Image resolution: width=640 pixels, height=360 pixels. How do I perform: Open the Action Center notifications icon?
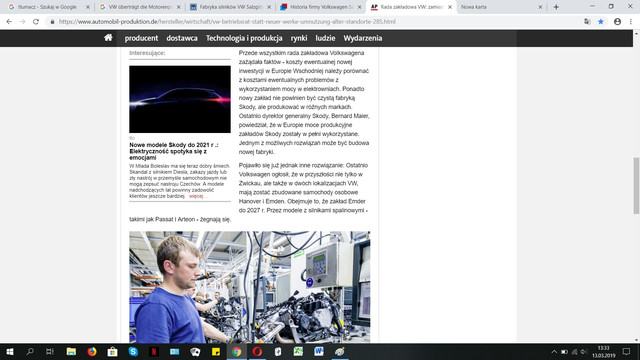pyautogui.click(x=626, y=351)
